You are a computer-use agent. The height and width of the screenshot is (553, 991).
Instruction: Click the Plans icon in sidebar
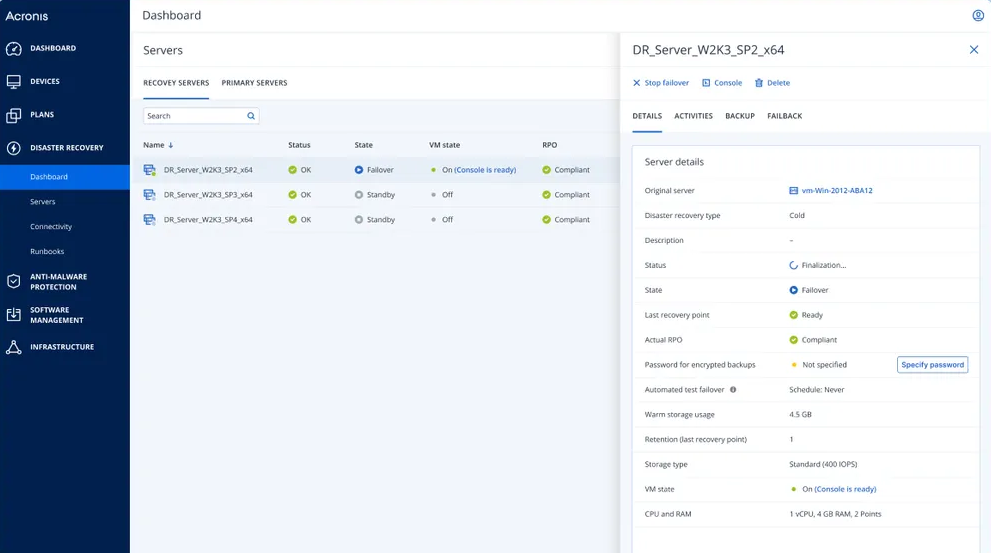(x=14, y=115)
